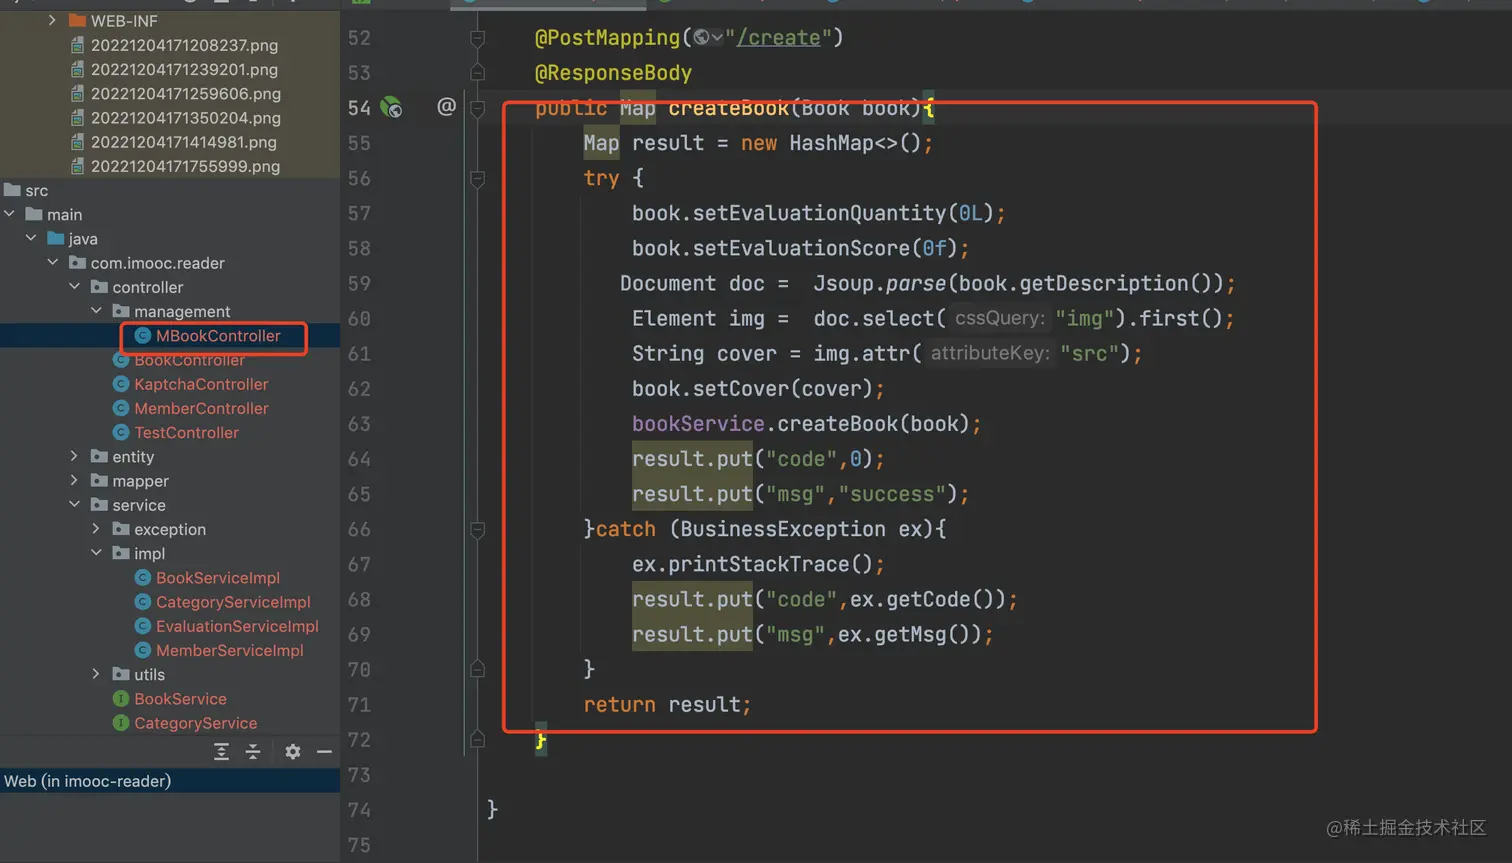
Task: Collapse the service package
Action: tap(75, 505)
